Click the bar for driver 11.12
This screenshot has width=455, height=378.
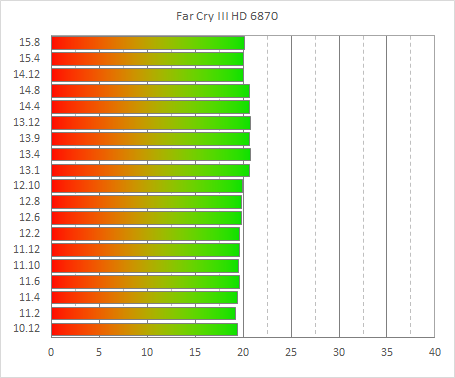tap(146, 250)
